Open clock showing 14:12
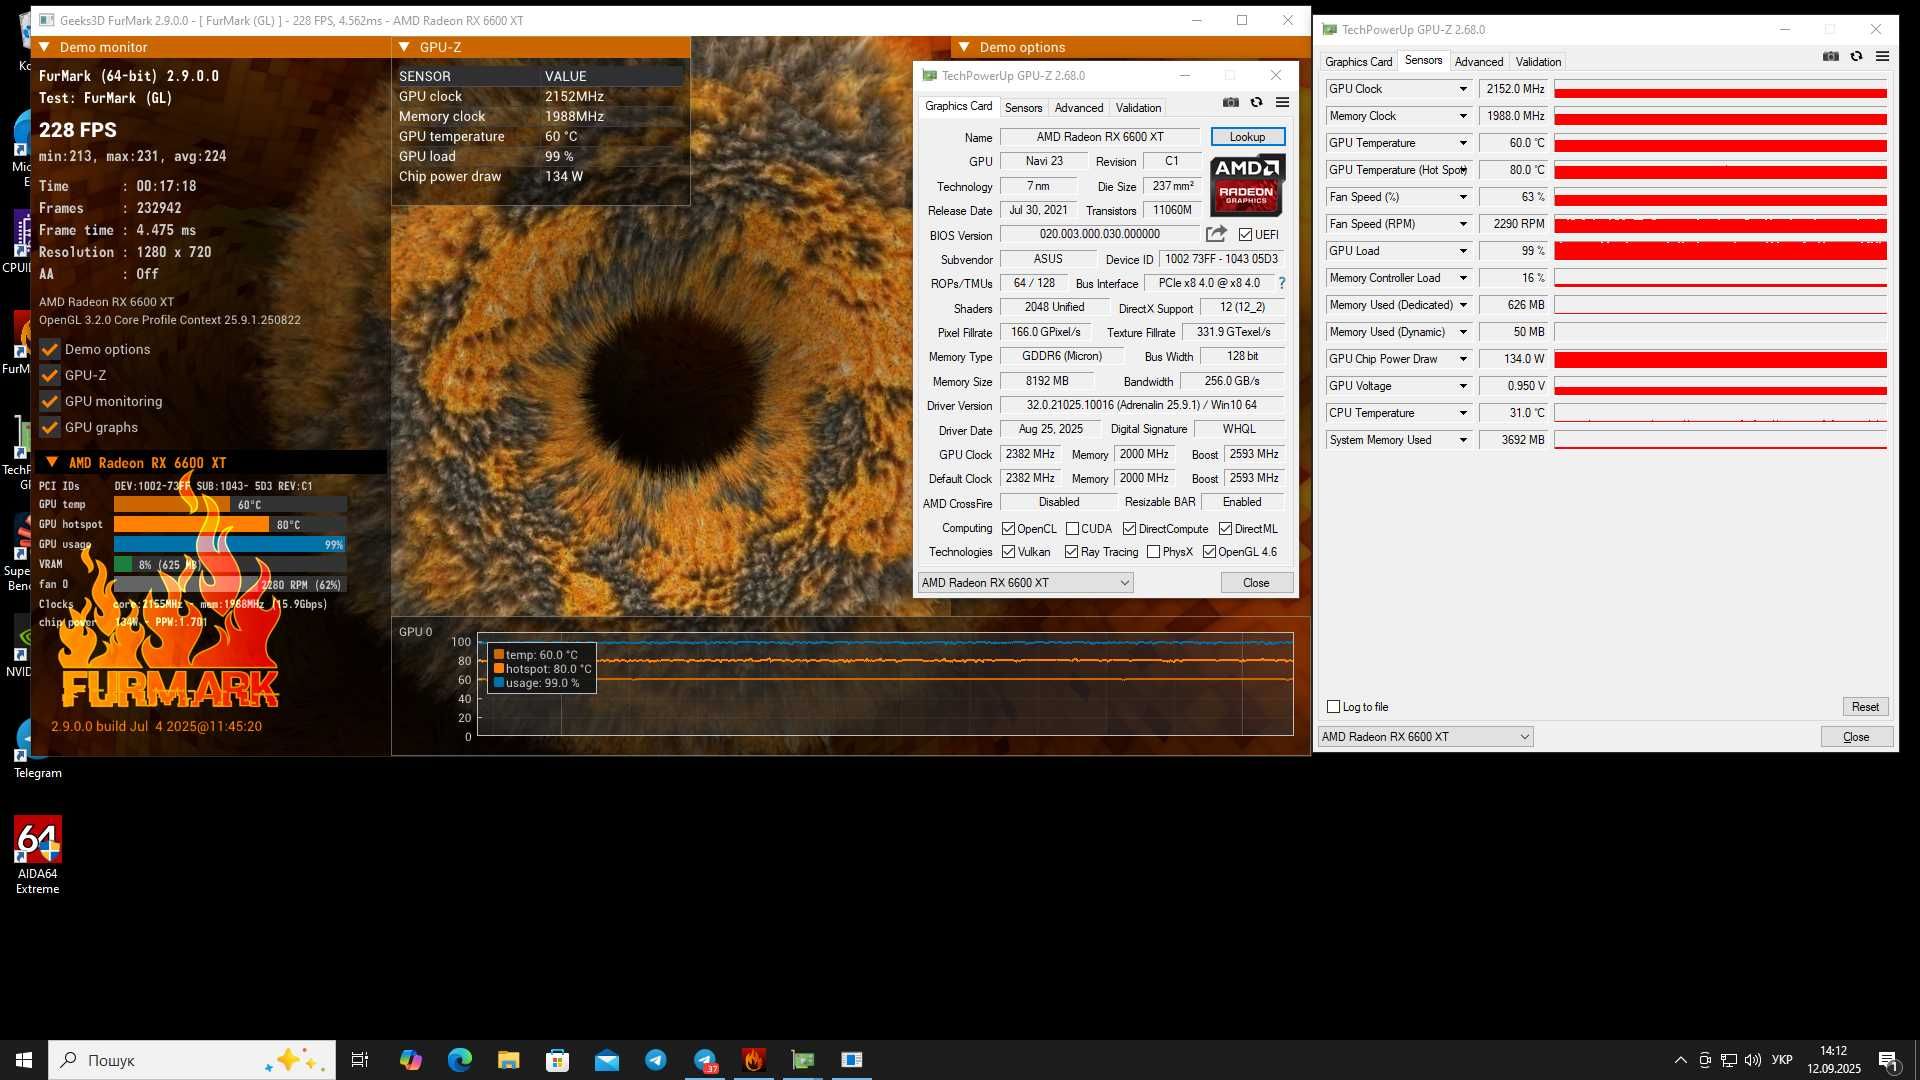Screen dimensions: 1920x1080 point(1834,1060)
